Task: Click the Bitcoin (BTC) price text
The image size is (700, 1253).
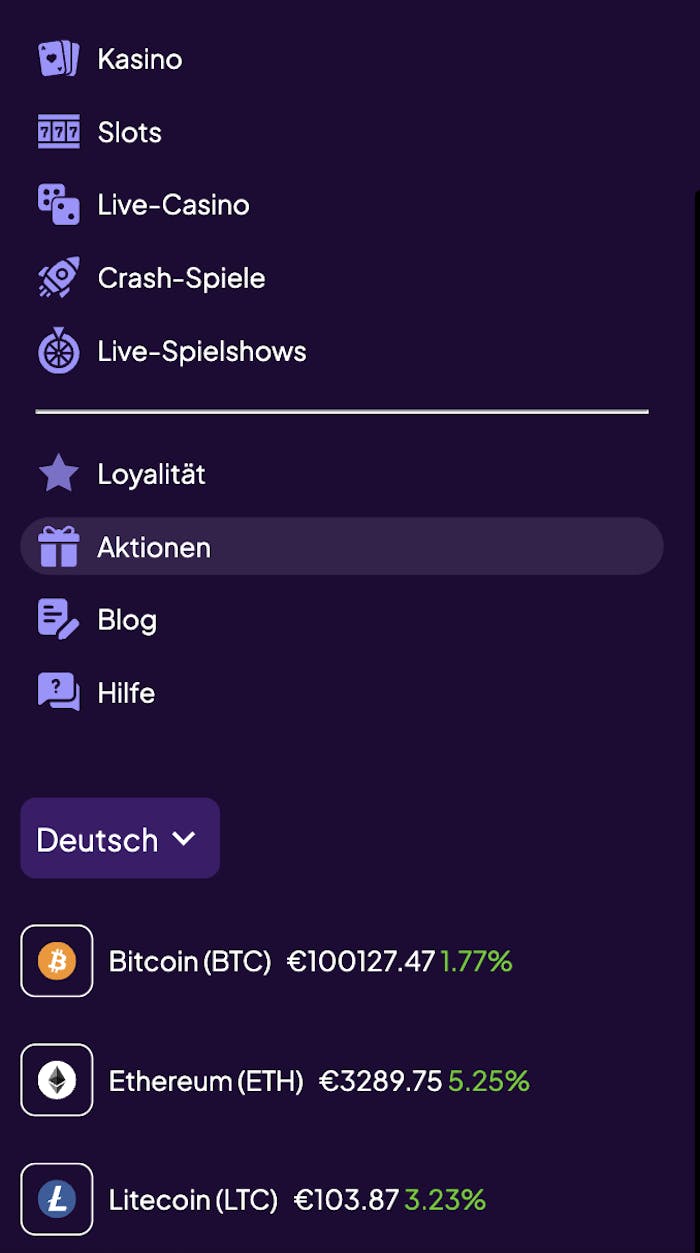Action: click(361, 962)
